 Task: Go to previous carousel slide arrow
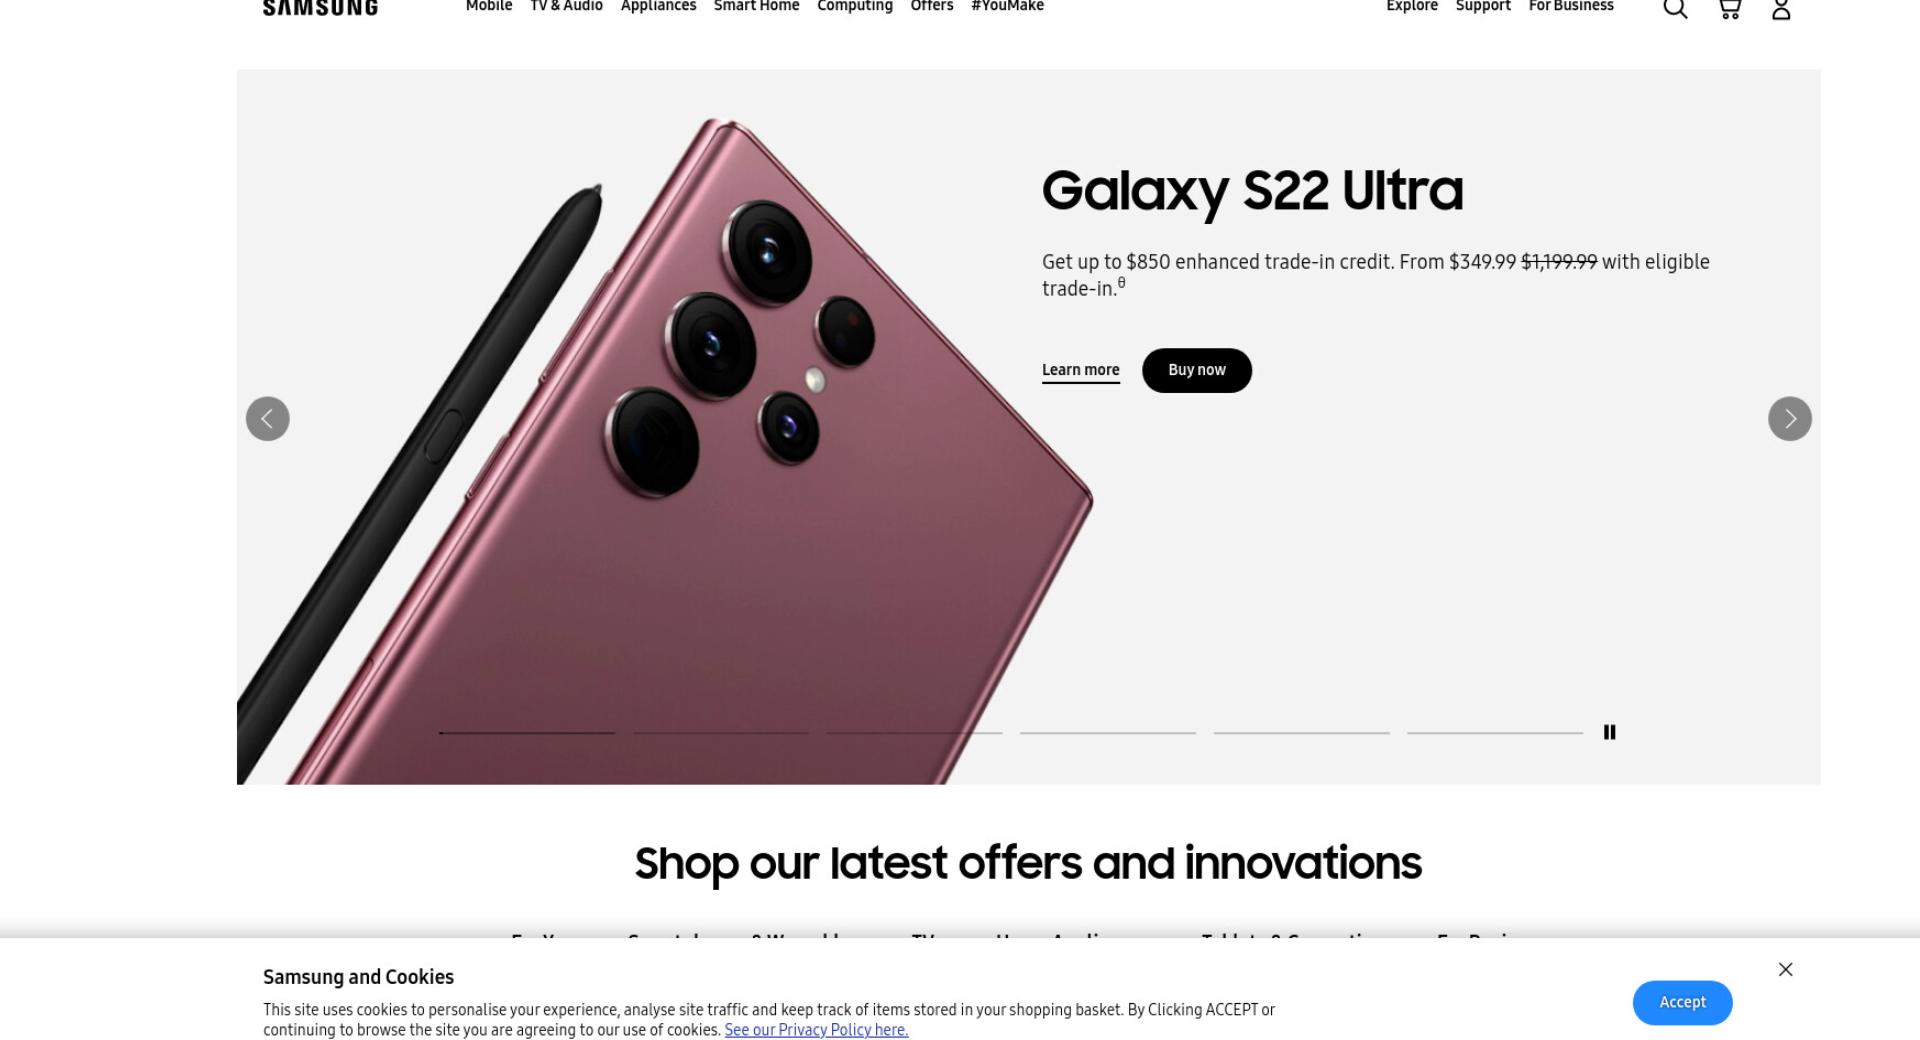(268, 419)
